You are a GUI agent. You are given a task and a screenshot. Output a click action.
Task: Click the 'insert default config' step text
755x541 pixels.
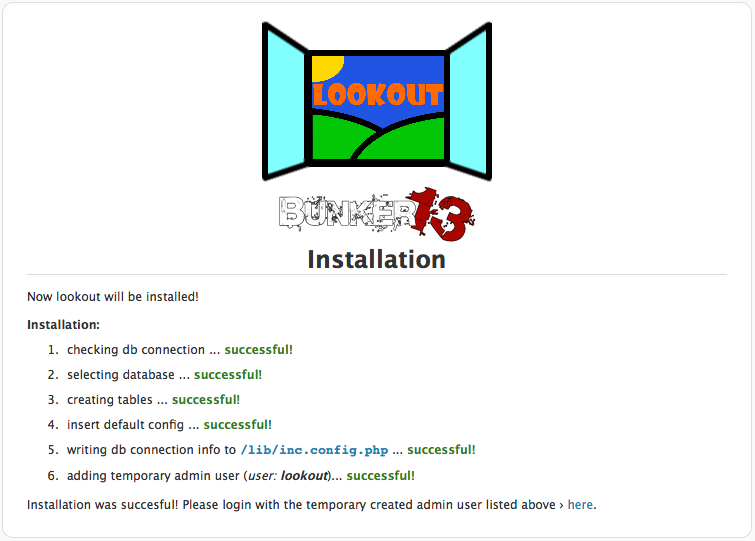(126, 425)
